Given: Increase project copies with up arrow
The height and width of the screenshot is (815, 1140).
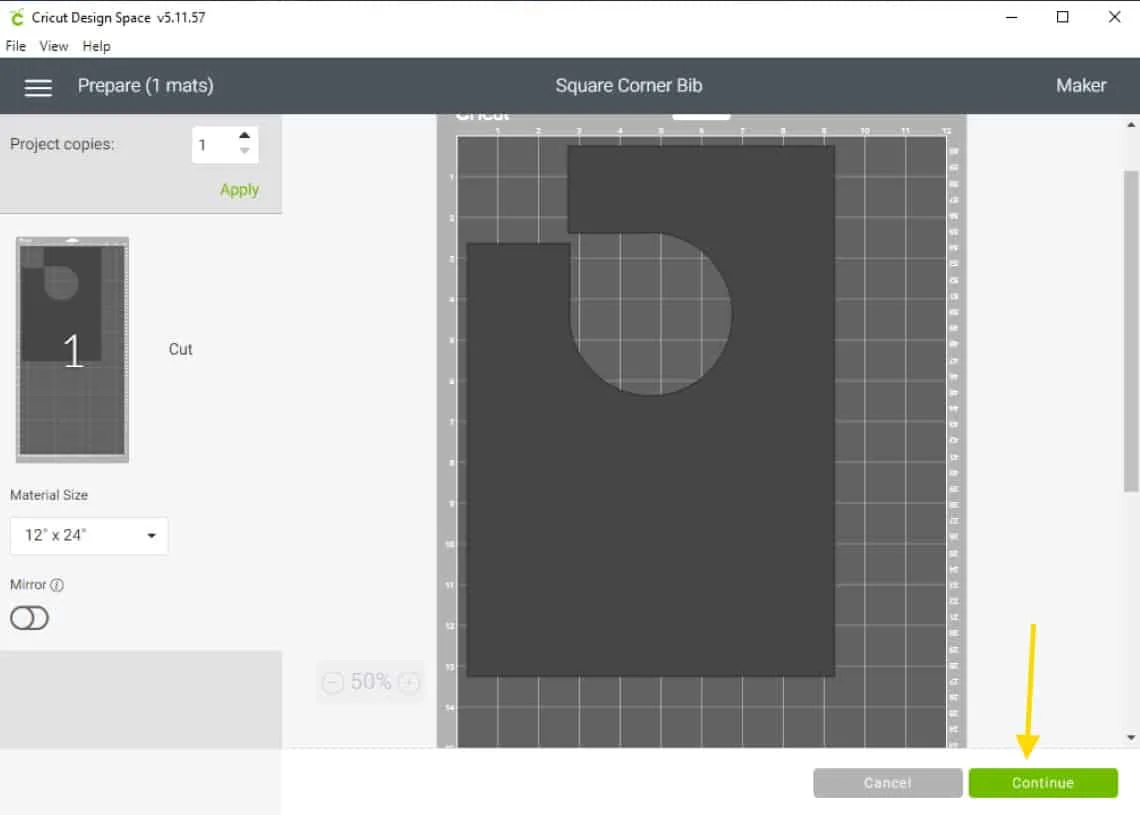Looking at the screenshot, I should click(x=244, y=135).
